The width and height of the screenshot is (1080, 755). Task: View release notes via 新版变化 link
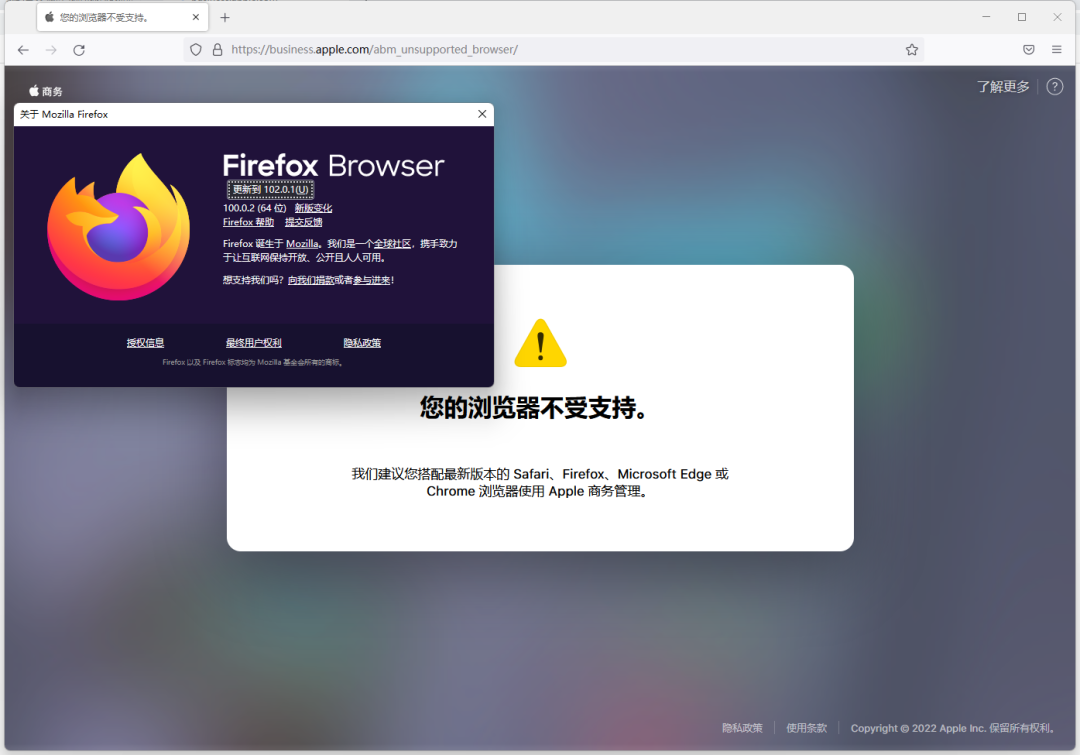tap(313, 207)
